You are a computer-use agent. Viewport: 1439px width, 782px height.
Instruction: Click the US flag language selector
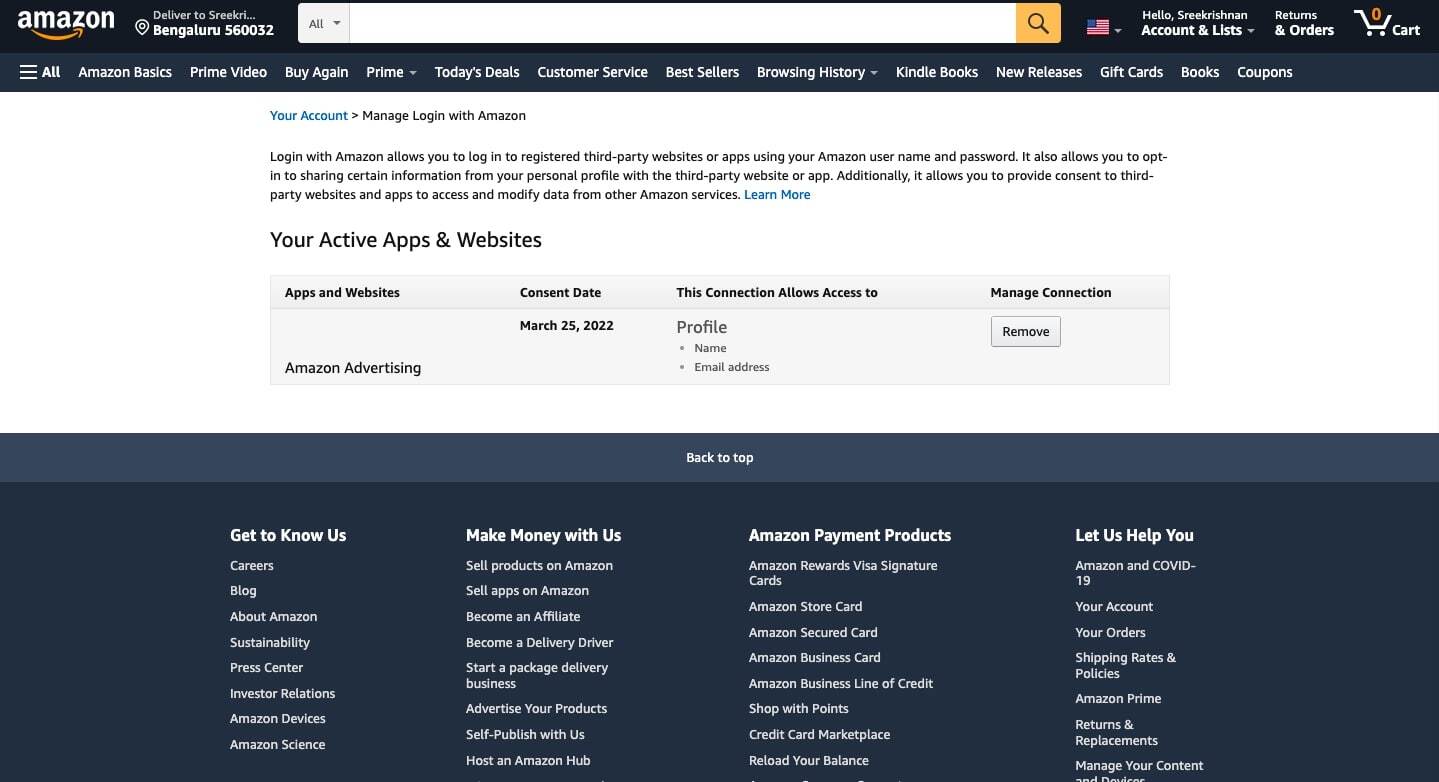(1104, 28)
